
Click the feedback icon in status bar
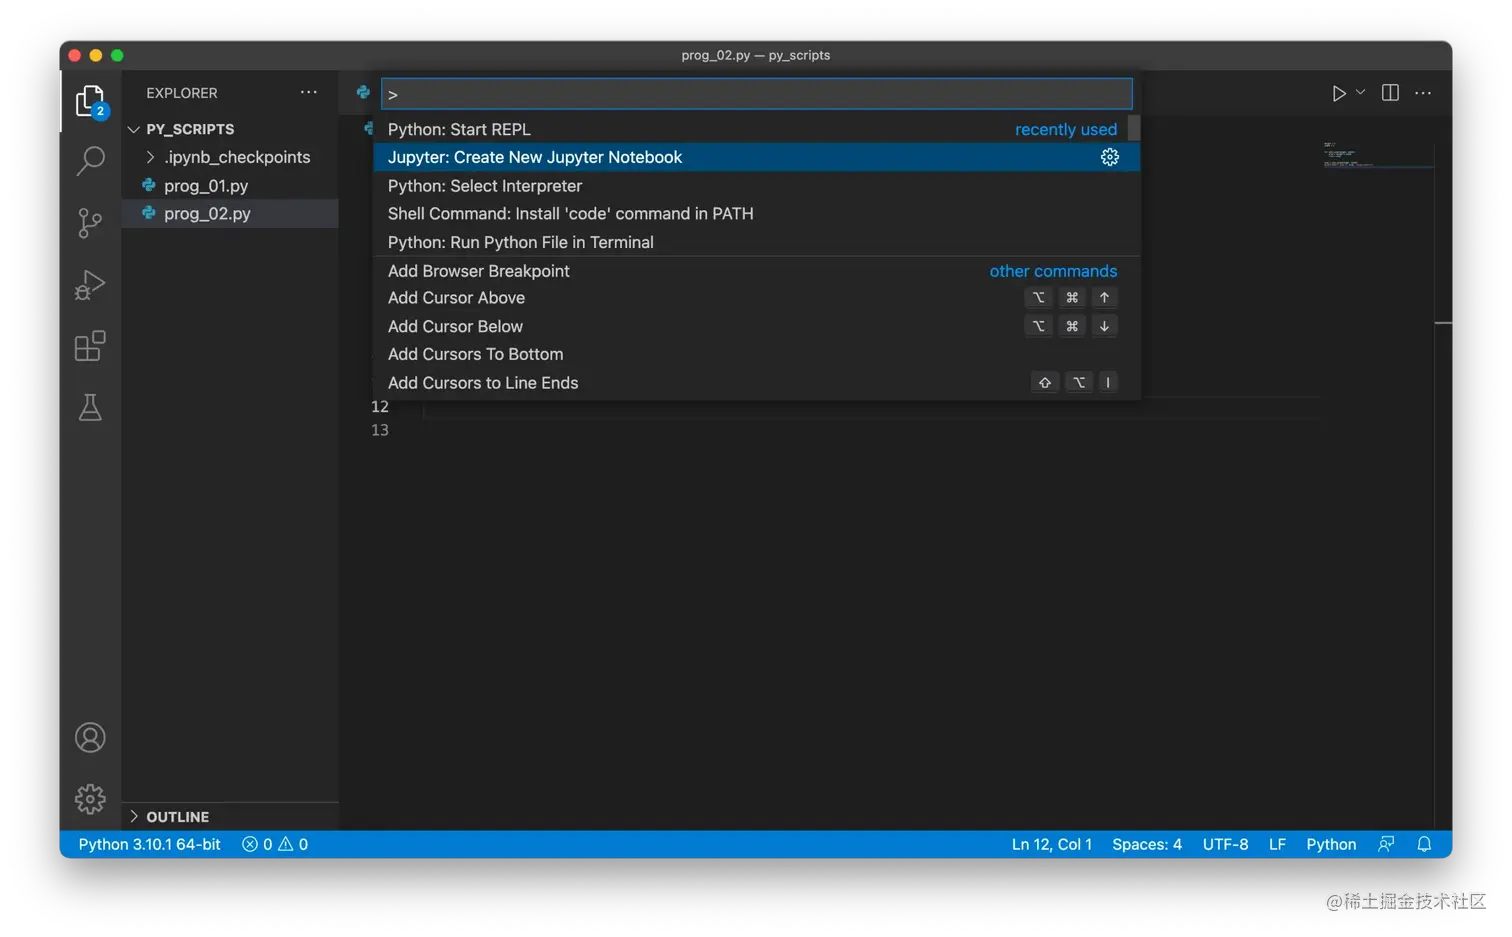click(x=1386, y=844)
